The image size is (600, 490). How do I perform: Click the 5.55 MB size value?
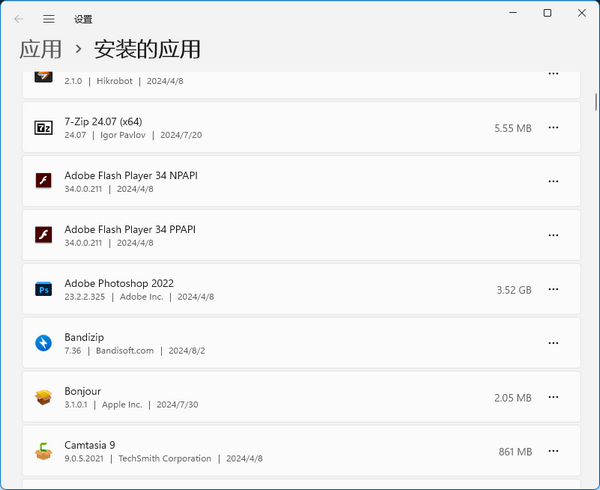tap(513, 128)
